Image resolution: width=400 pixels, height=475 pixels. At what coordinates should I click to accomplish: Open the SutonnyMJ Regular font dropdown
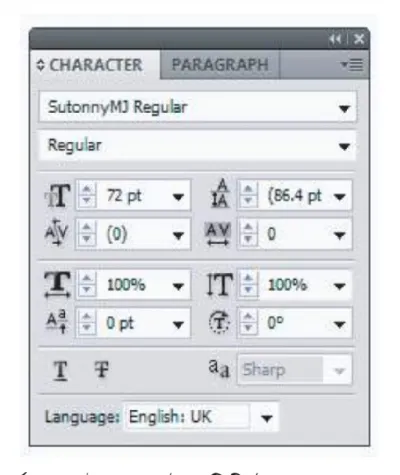point(198,107)
